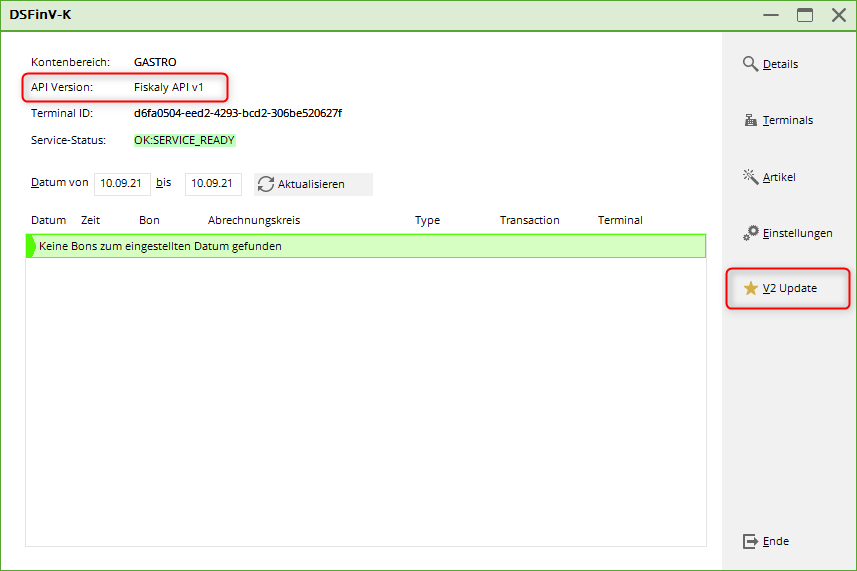Click the Aktualisieren button label
The width and height of the screenshot is (857, 571).
pos(311,184)
